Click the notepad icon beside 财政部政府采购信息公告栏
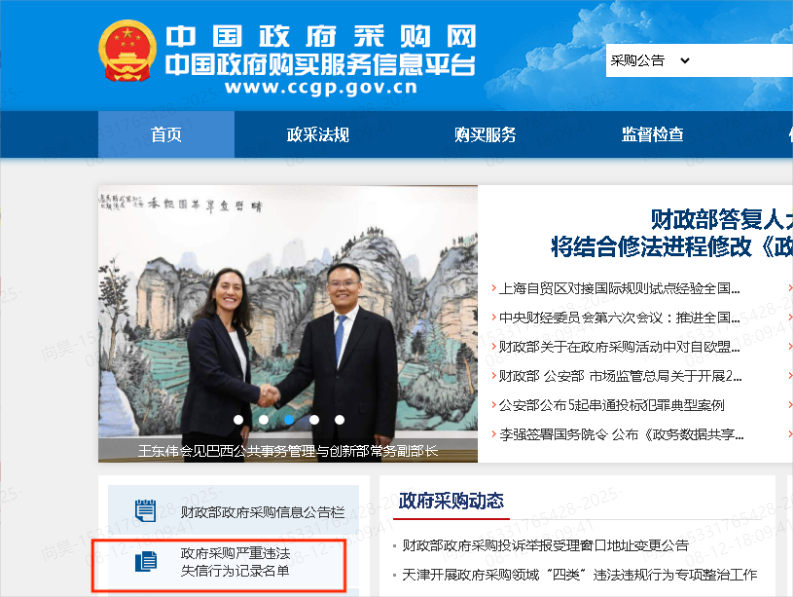793x597 pixels. (146, 510)
